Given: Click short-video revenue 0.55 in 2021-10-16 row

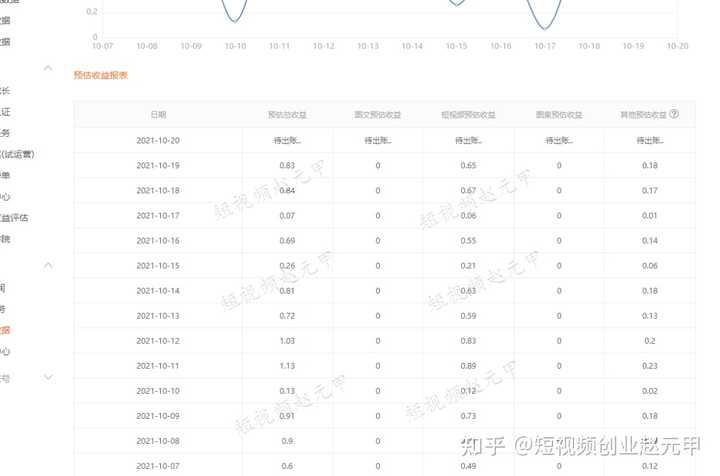Looking at the screenshot, I should (468, 241).
